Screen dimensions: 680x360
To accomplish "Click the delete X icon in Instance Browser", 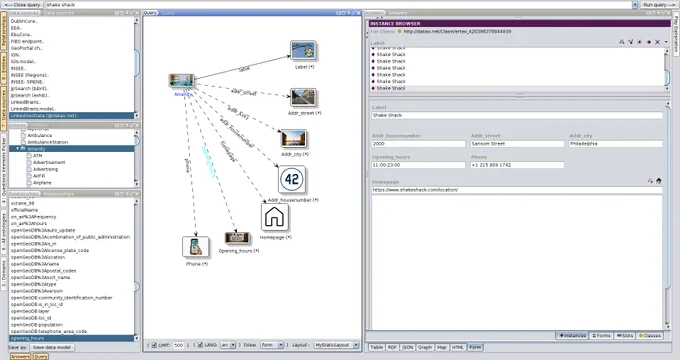I will 657,42.
